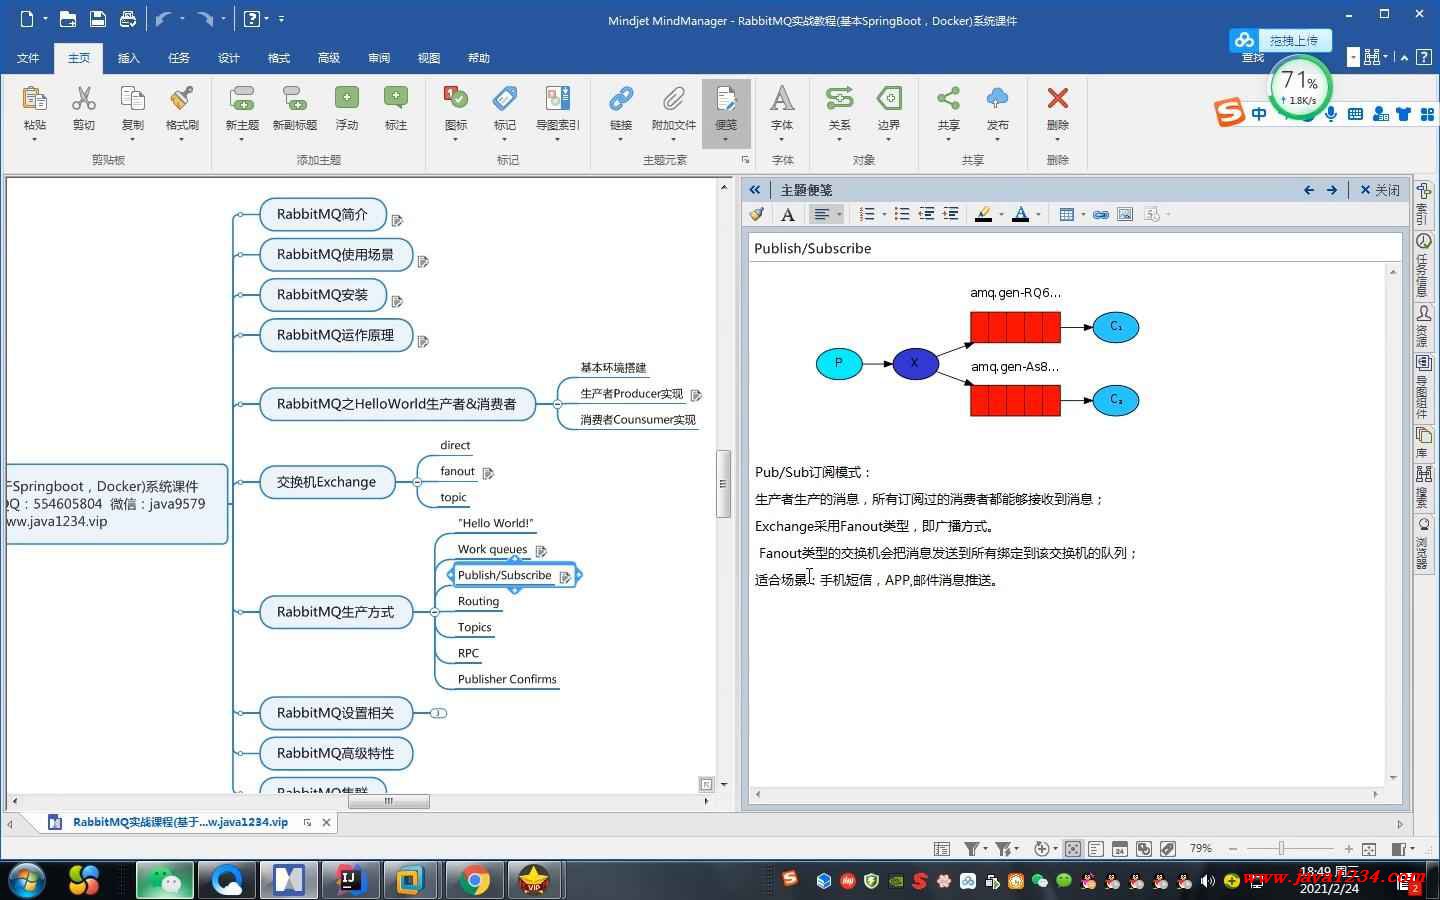Insert an image in the notes toolbar
The image size is (1440, 900).
coord(1125,214)
